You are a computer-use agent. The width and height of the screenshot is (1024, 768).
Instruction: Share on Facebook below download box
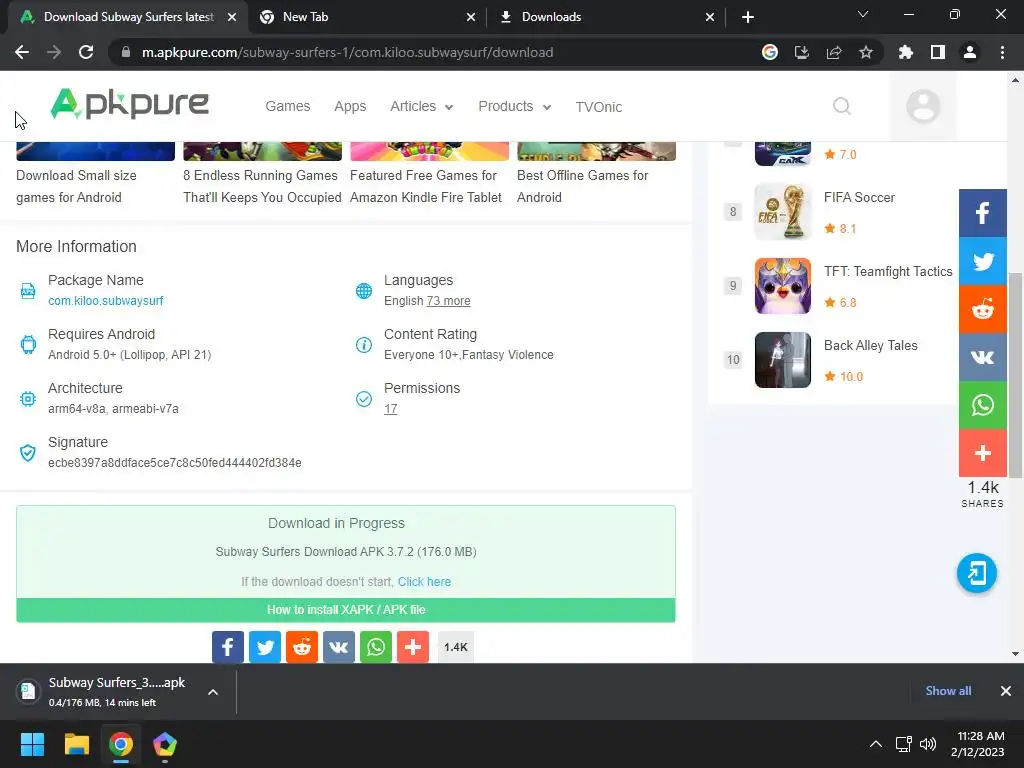click(228, 647)
